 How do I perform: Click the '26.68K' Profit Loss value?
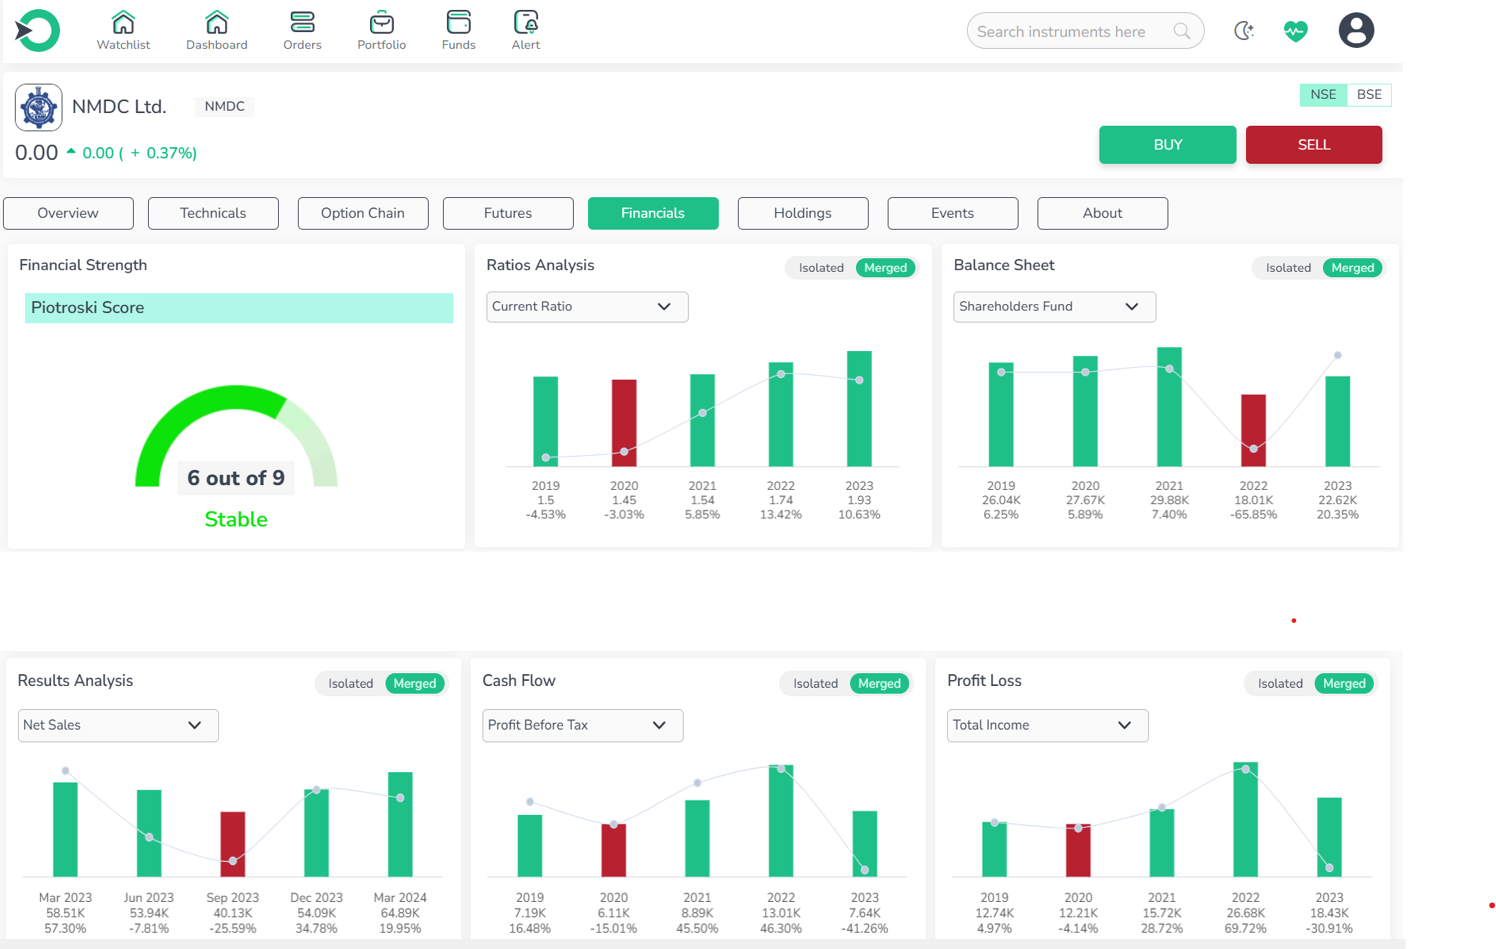click(1246, 913)
